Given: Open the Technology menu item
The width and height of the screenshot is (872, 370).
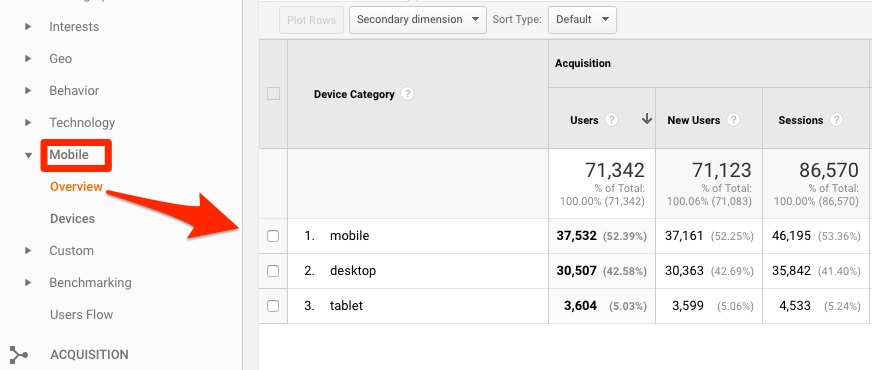Looking at the screenshot, I should [82, 122].
